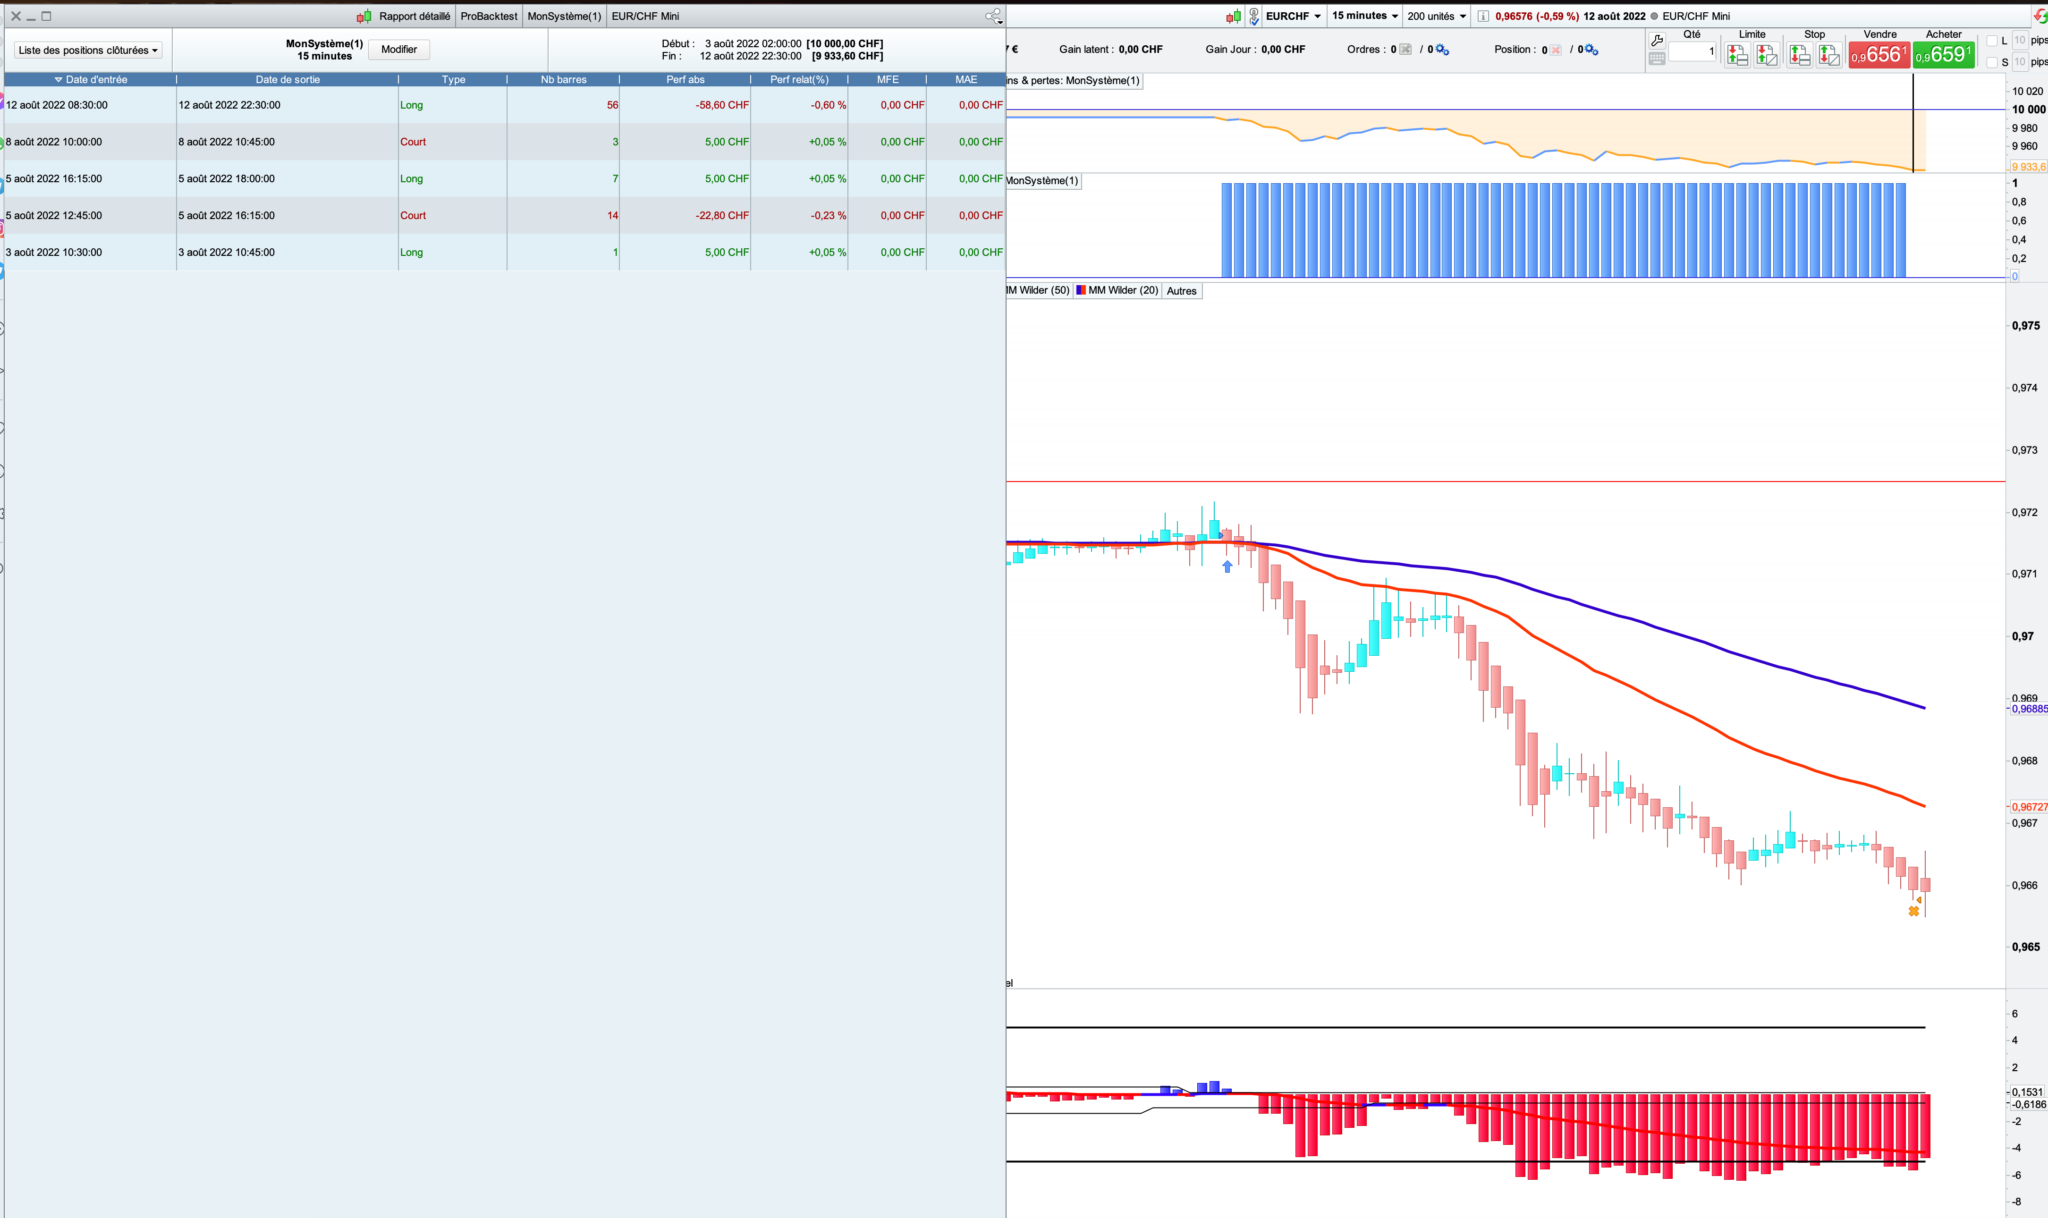2048x1218 pixels.
Task: Click the position gear settings icon
Action: (1592, 49)
